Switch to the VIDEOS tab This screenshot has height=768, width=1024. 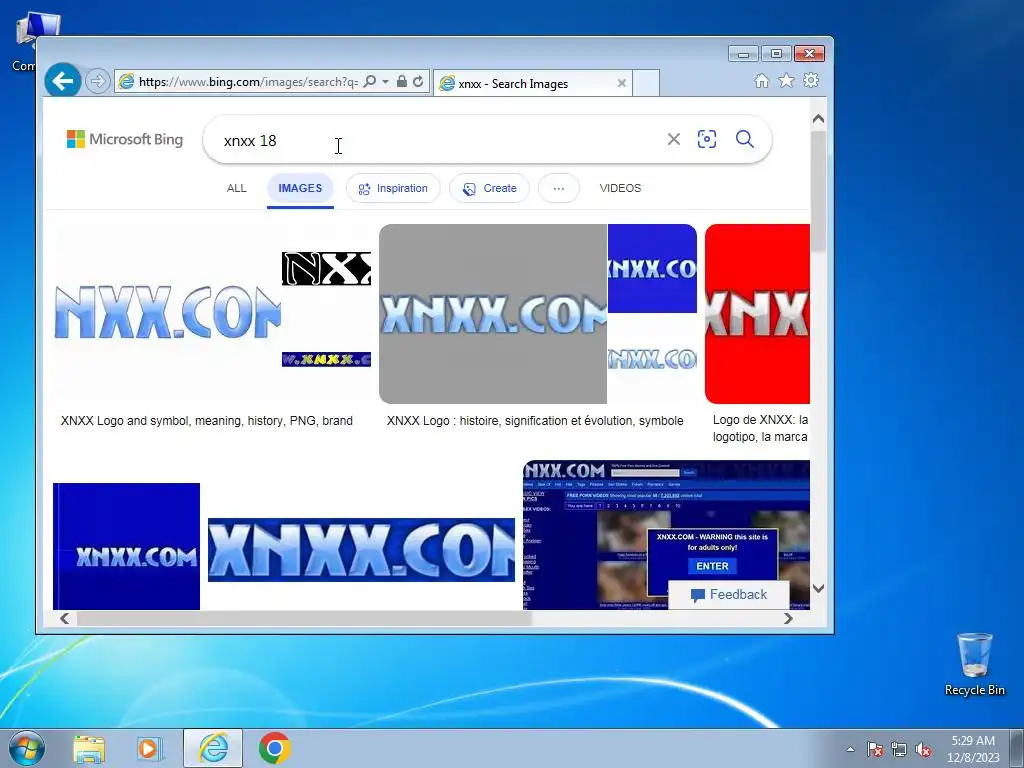620,188
